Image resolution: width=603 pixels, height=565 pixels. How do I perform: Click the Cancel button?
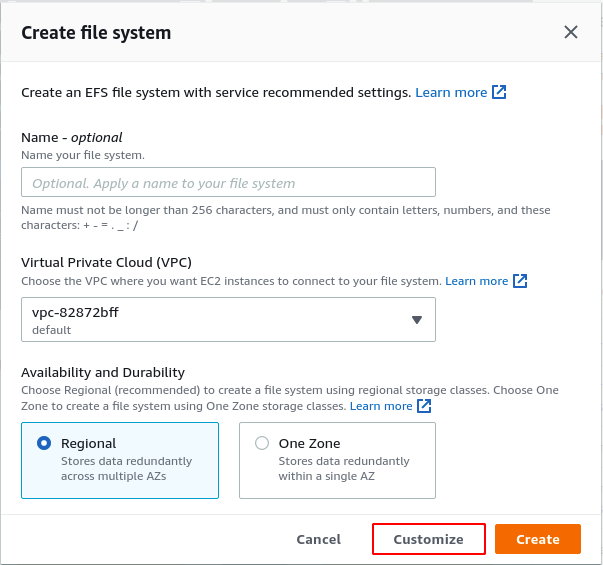318,539
